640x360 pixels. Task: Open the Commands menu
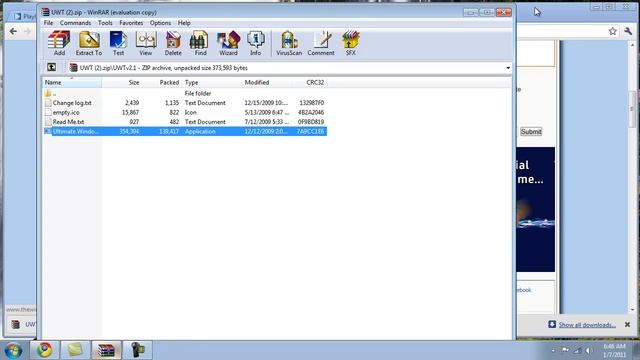tap(76, 23)
